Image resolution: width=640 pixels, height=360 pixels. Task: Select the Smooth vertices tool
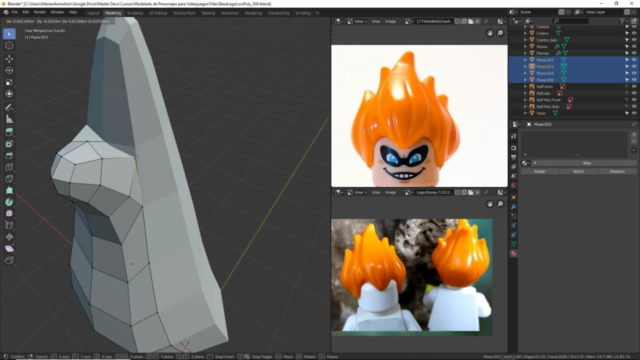[x=9, y=213]
